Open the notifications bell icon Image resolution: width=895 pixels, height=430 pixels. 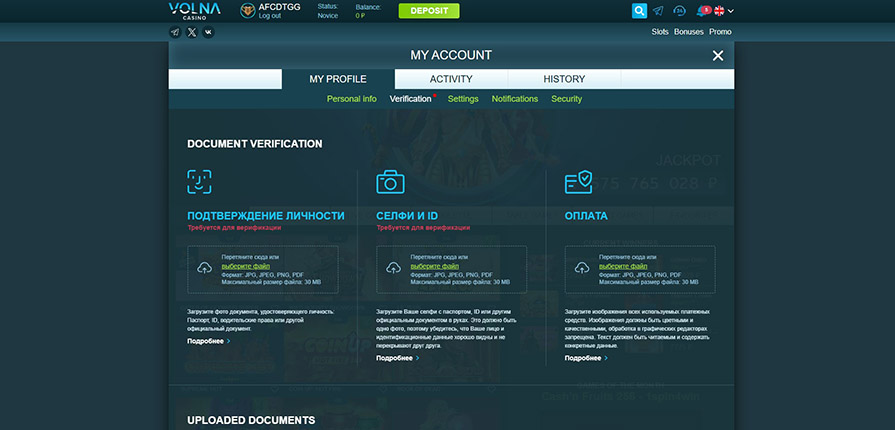pos(702,11)
